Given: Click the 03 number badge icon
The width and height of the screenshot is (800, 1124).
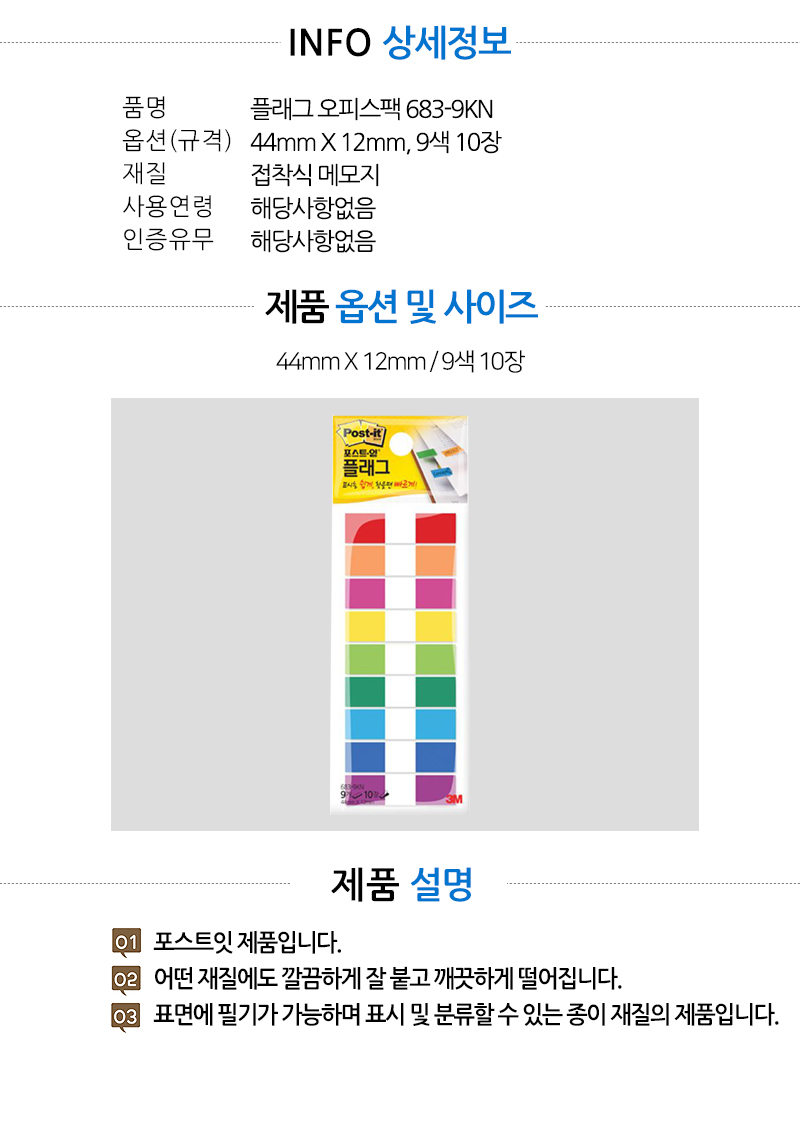Looking at the screenshot, I should [125, 1016].
